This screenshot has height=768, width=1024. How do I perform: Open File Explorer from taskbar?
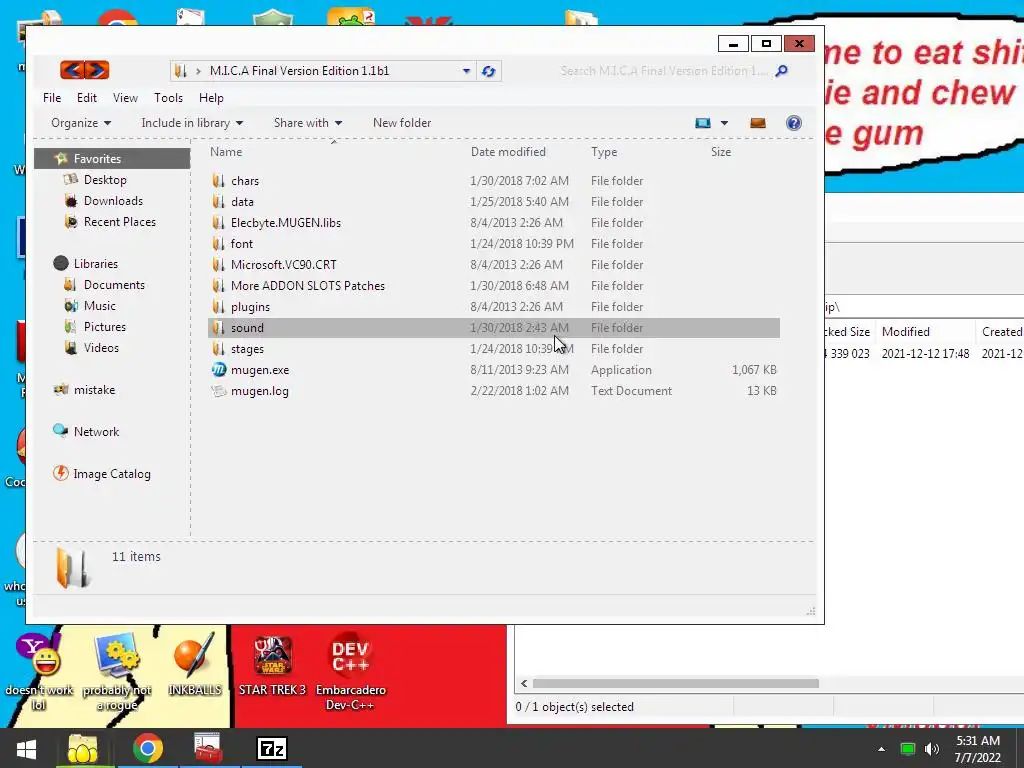point(83,748)
